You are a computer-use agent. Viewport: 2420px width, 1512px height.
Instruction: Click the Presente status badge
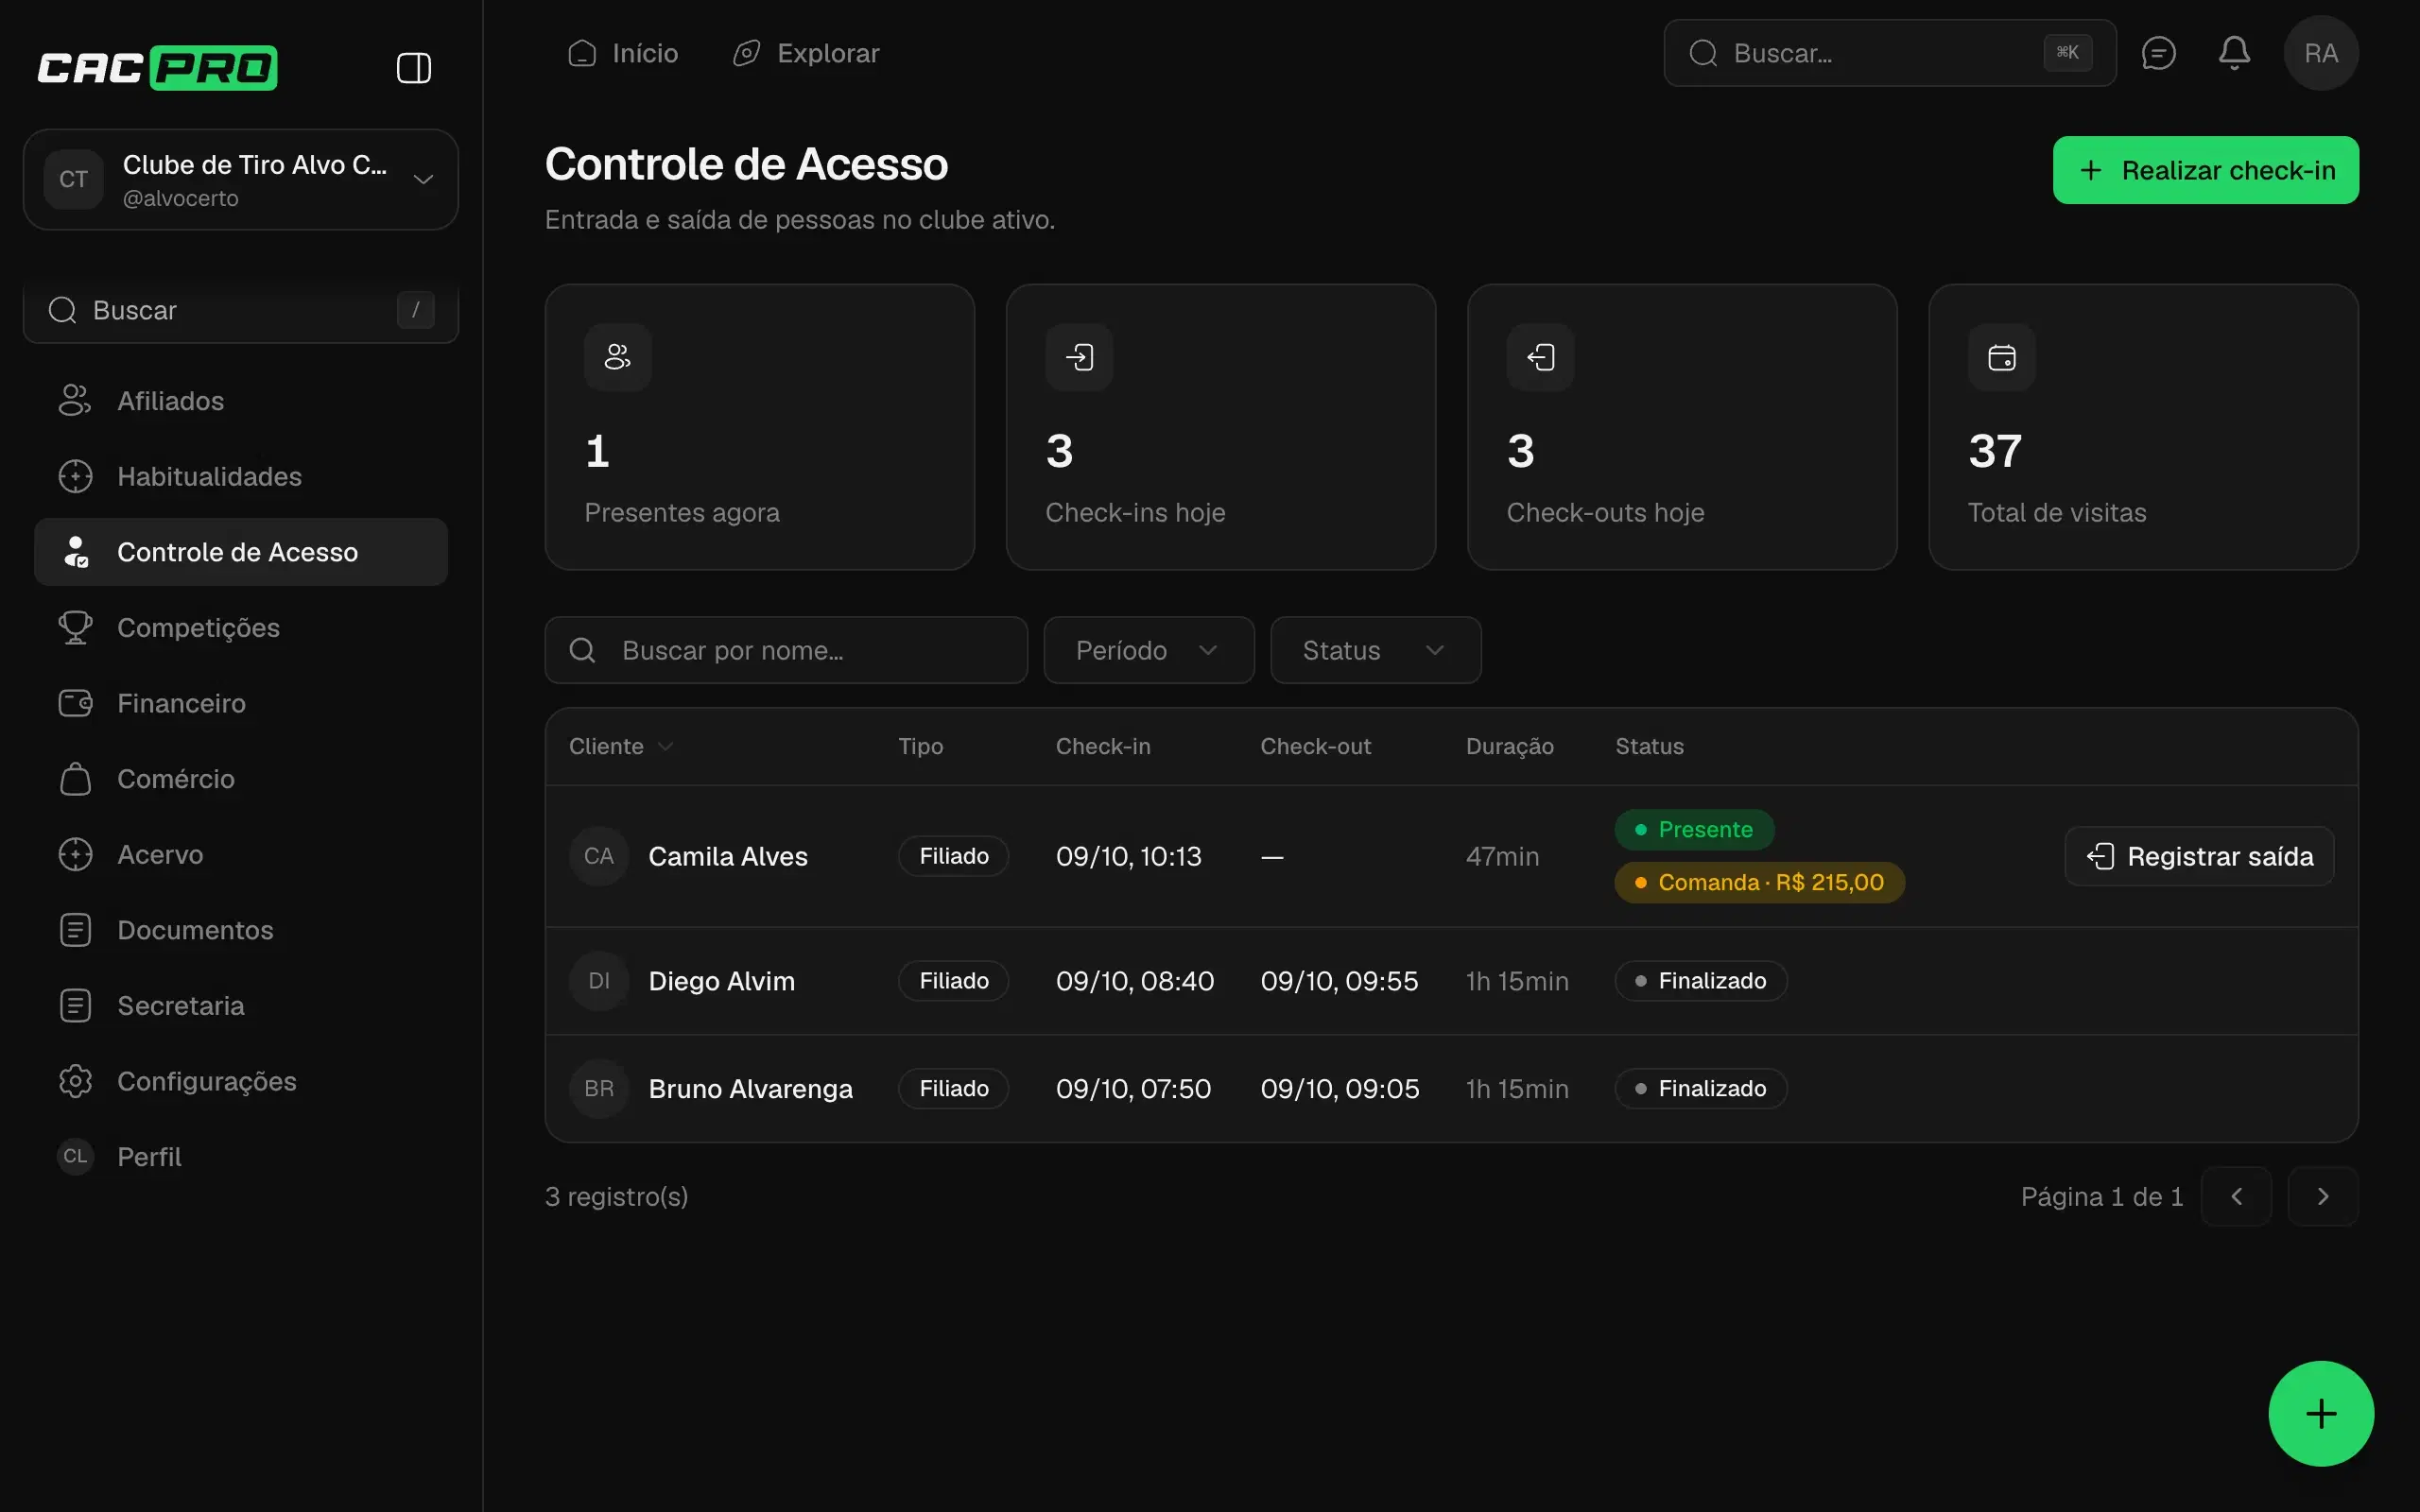click(1694, 830)
